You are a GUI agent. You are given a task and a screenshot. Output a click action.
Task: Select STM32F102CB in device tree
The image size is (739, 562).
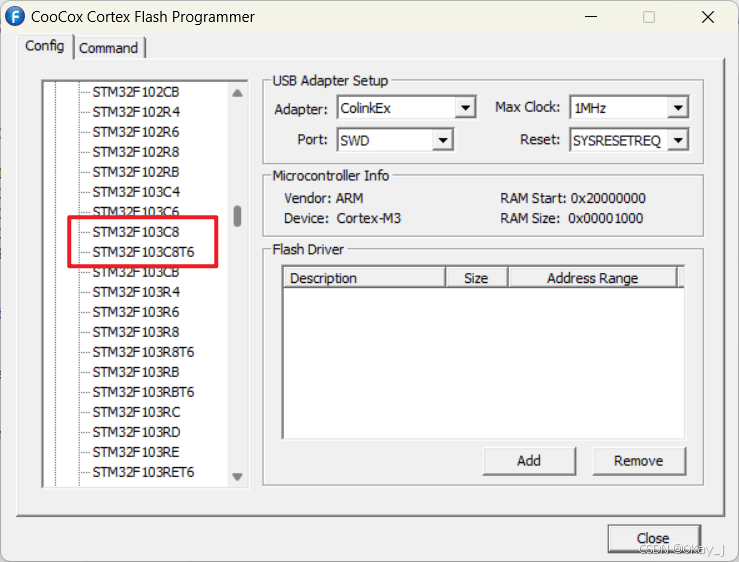pyautogui.click(x=136, y=92)
